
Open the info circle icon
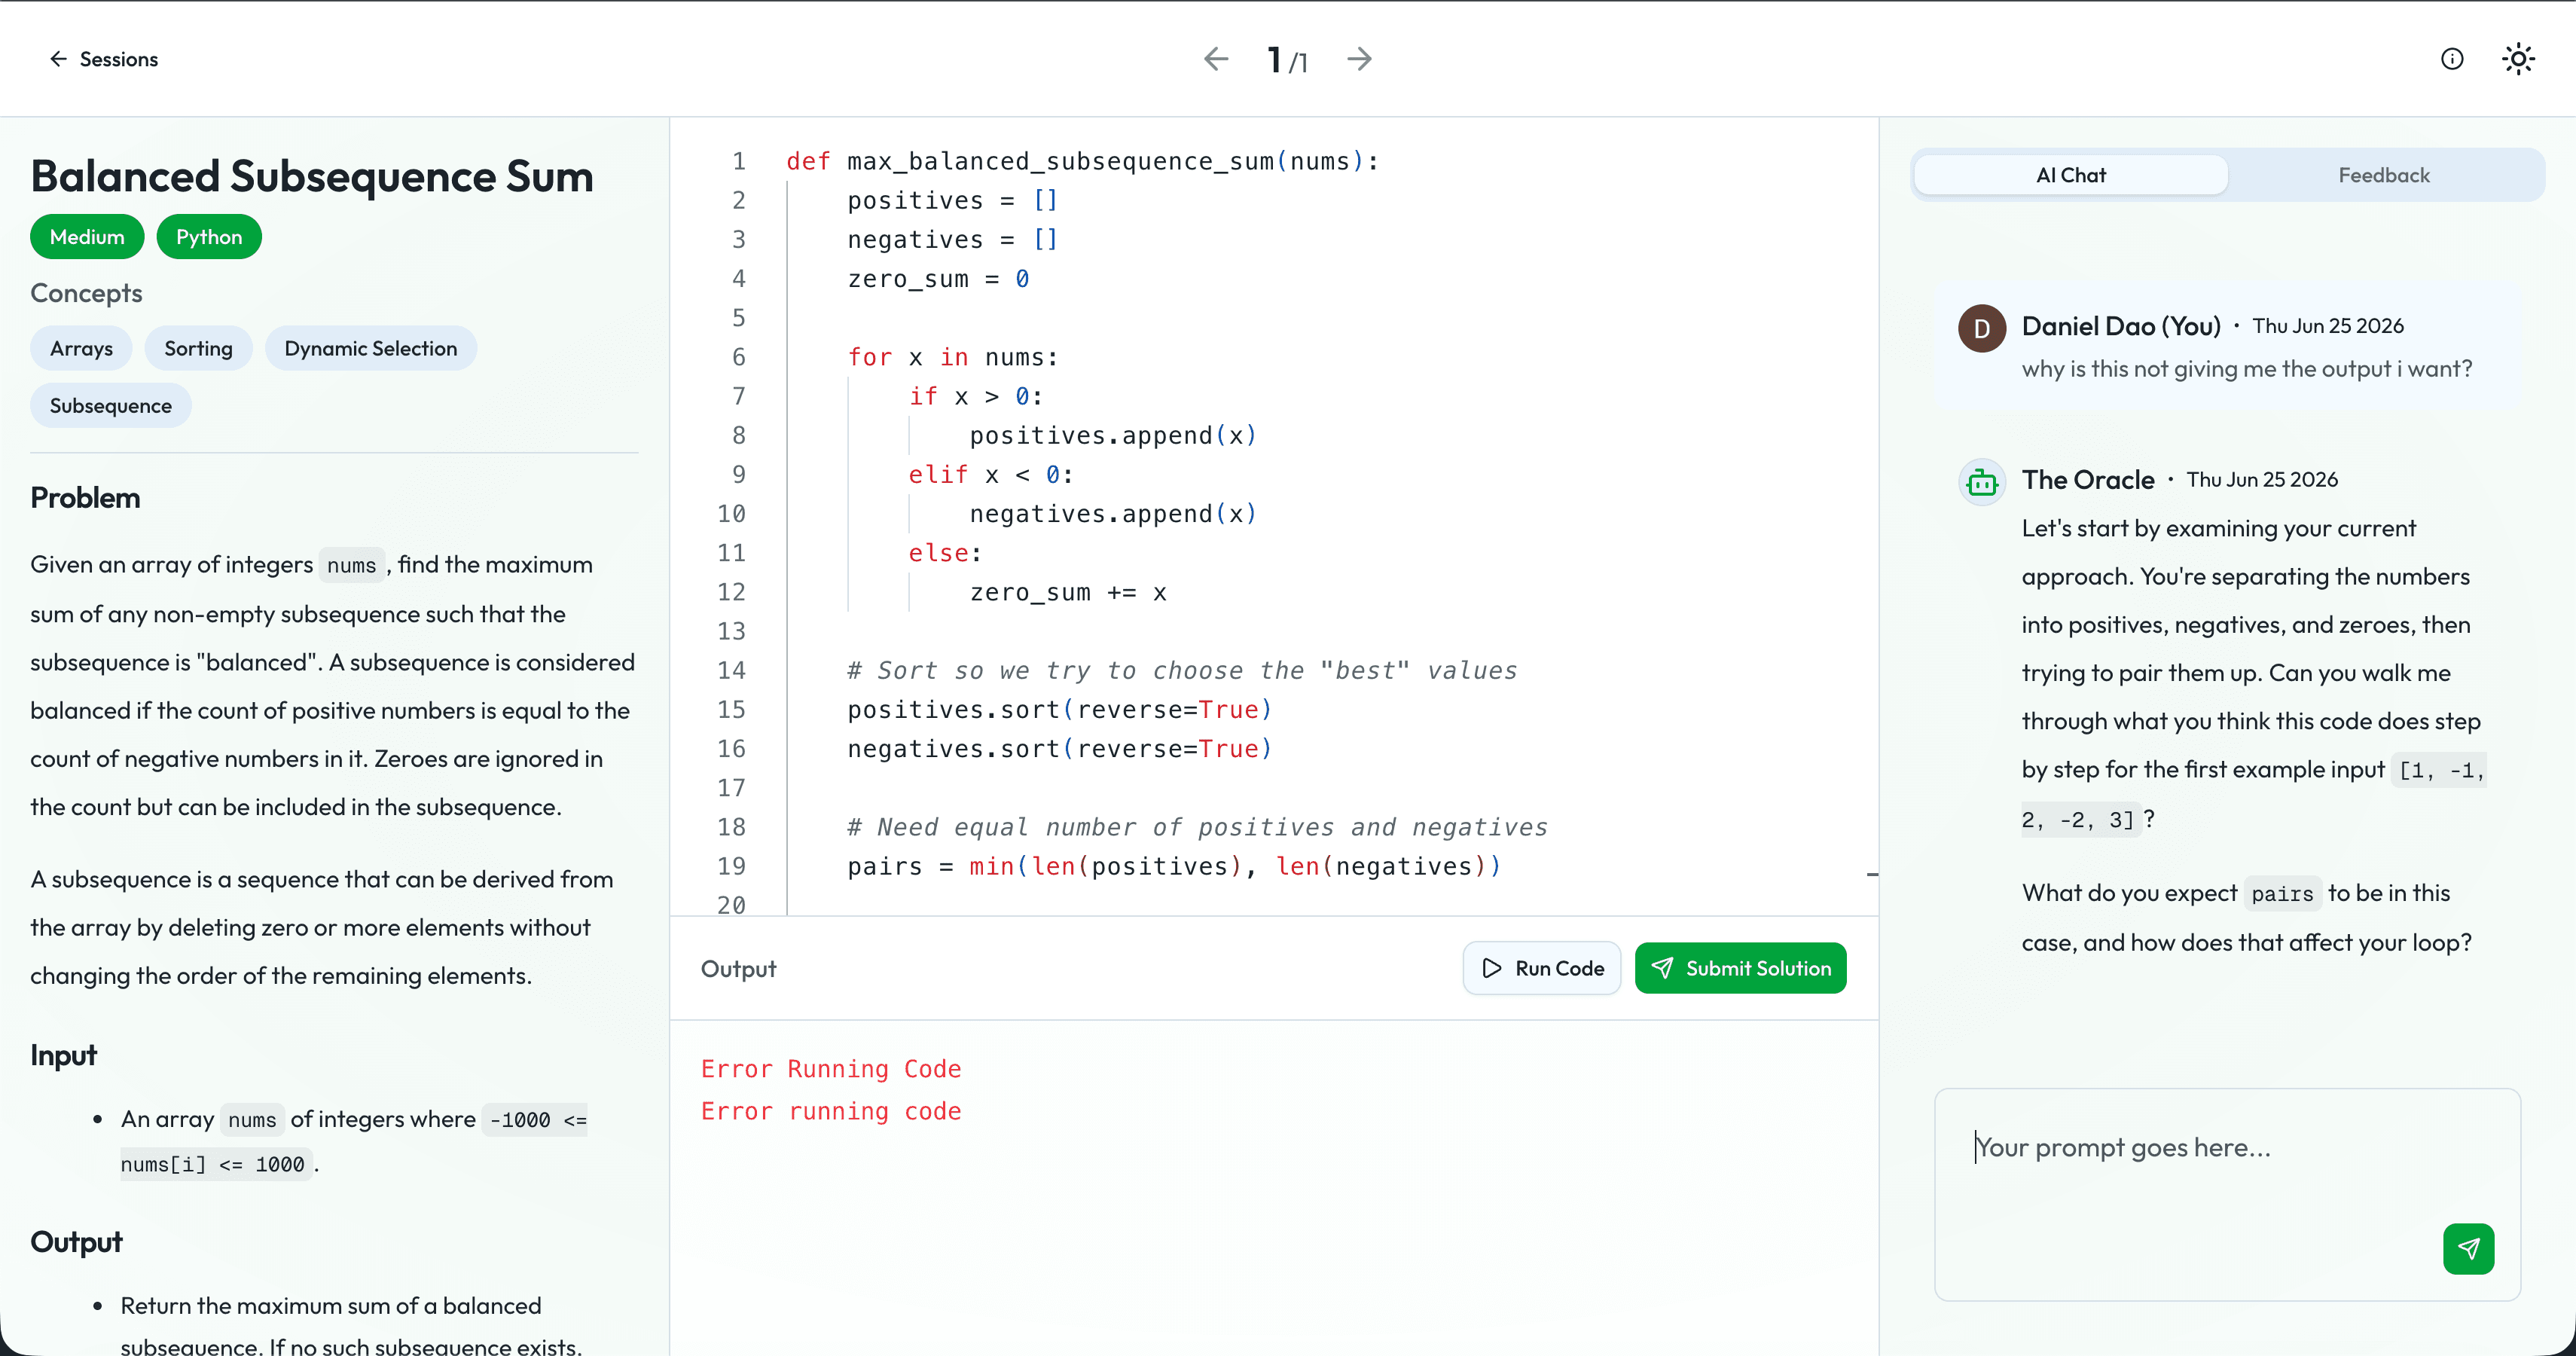coord(2452,59)
